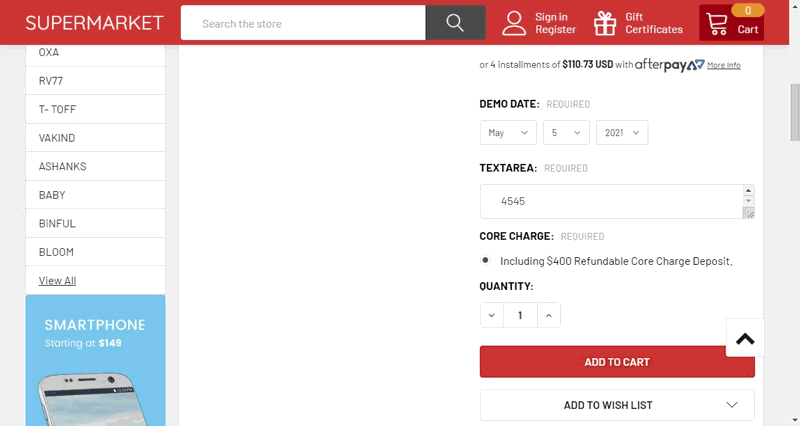Select the $400 Core Charge Deposit radio
The width and height of the screenshot is (800, 426).
pyautogui.click(x=486, y=260)
